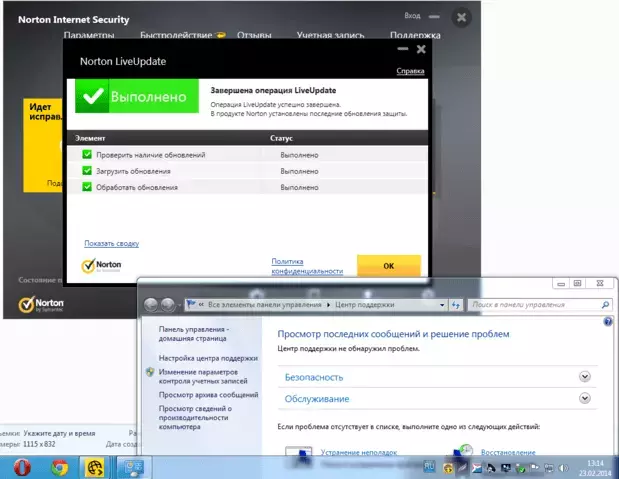Open the Отзывы menu in Norton
This screenshot has height=479, width=619.
pos(254,35)
